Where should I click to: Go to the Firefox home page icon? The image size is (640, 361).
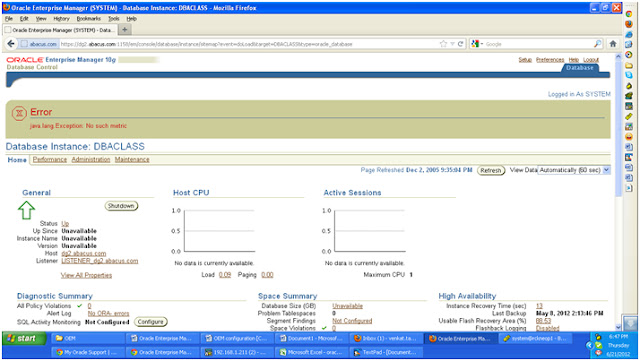pos(613,44)
